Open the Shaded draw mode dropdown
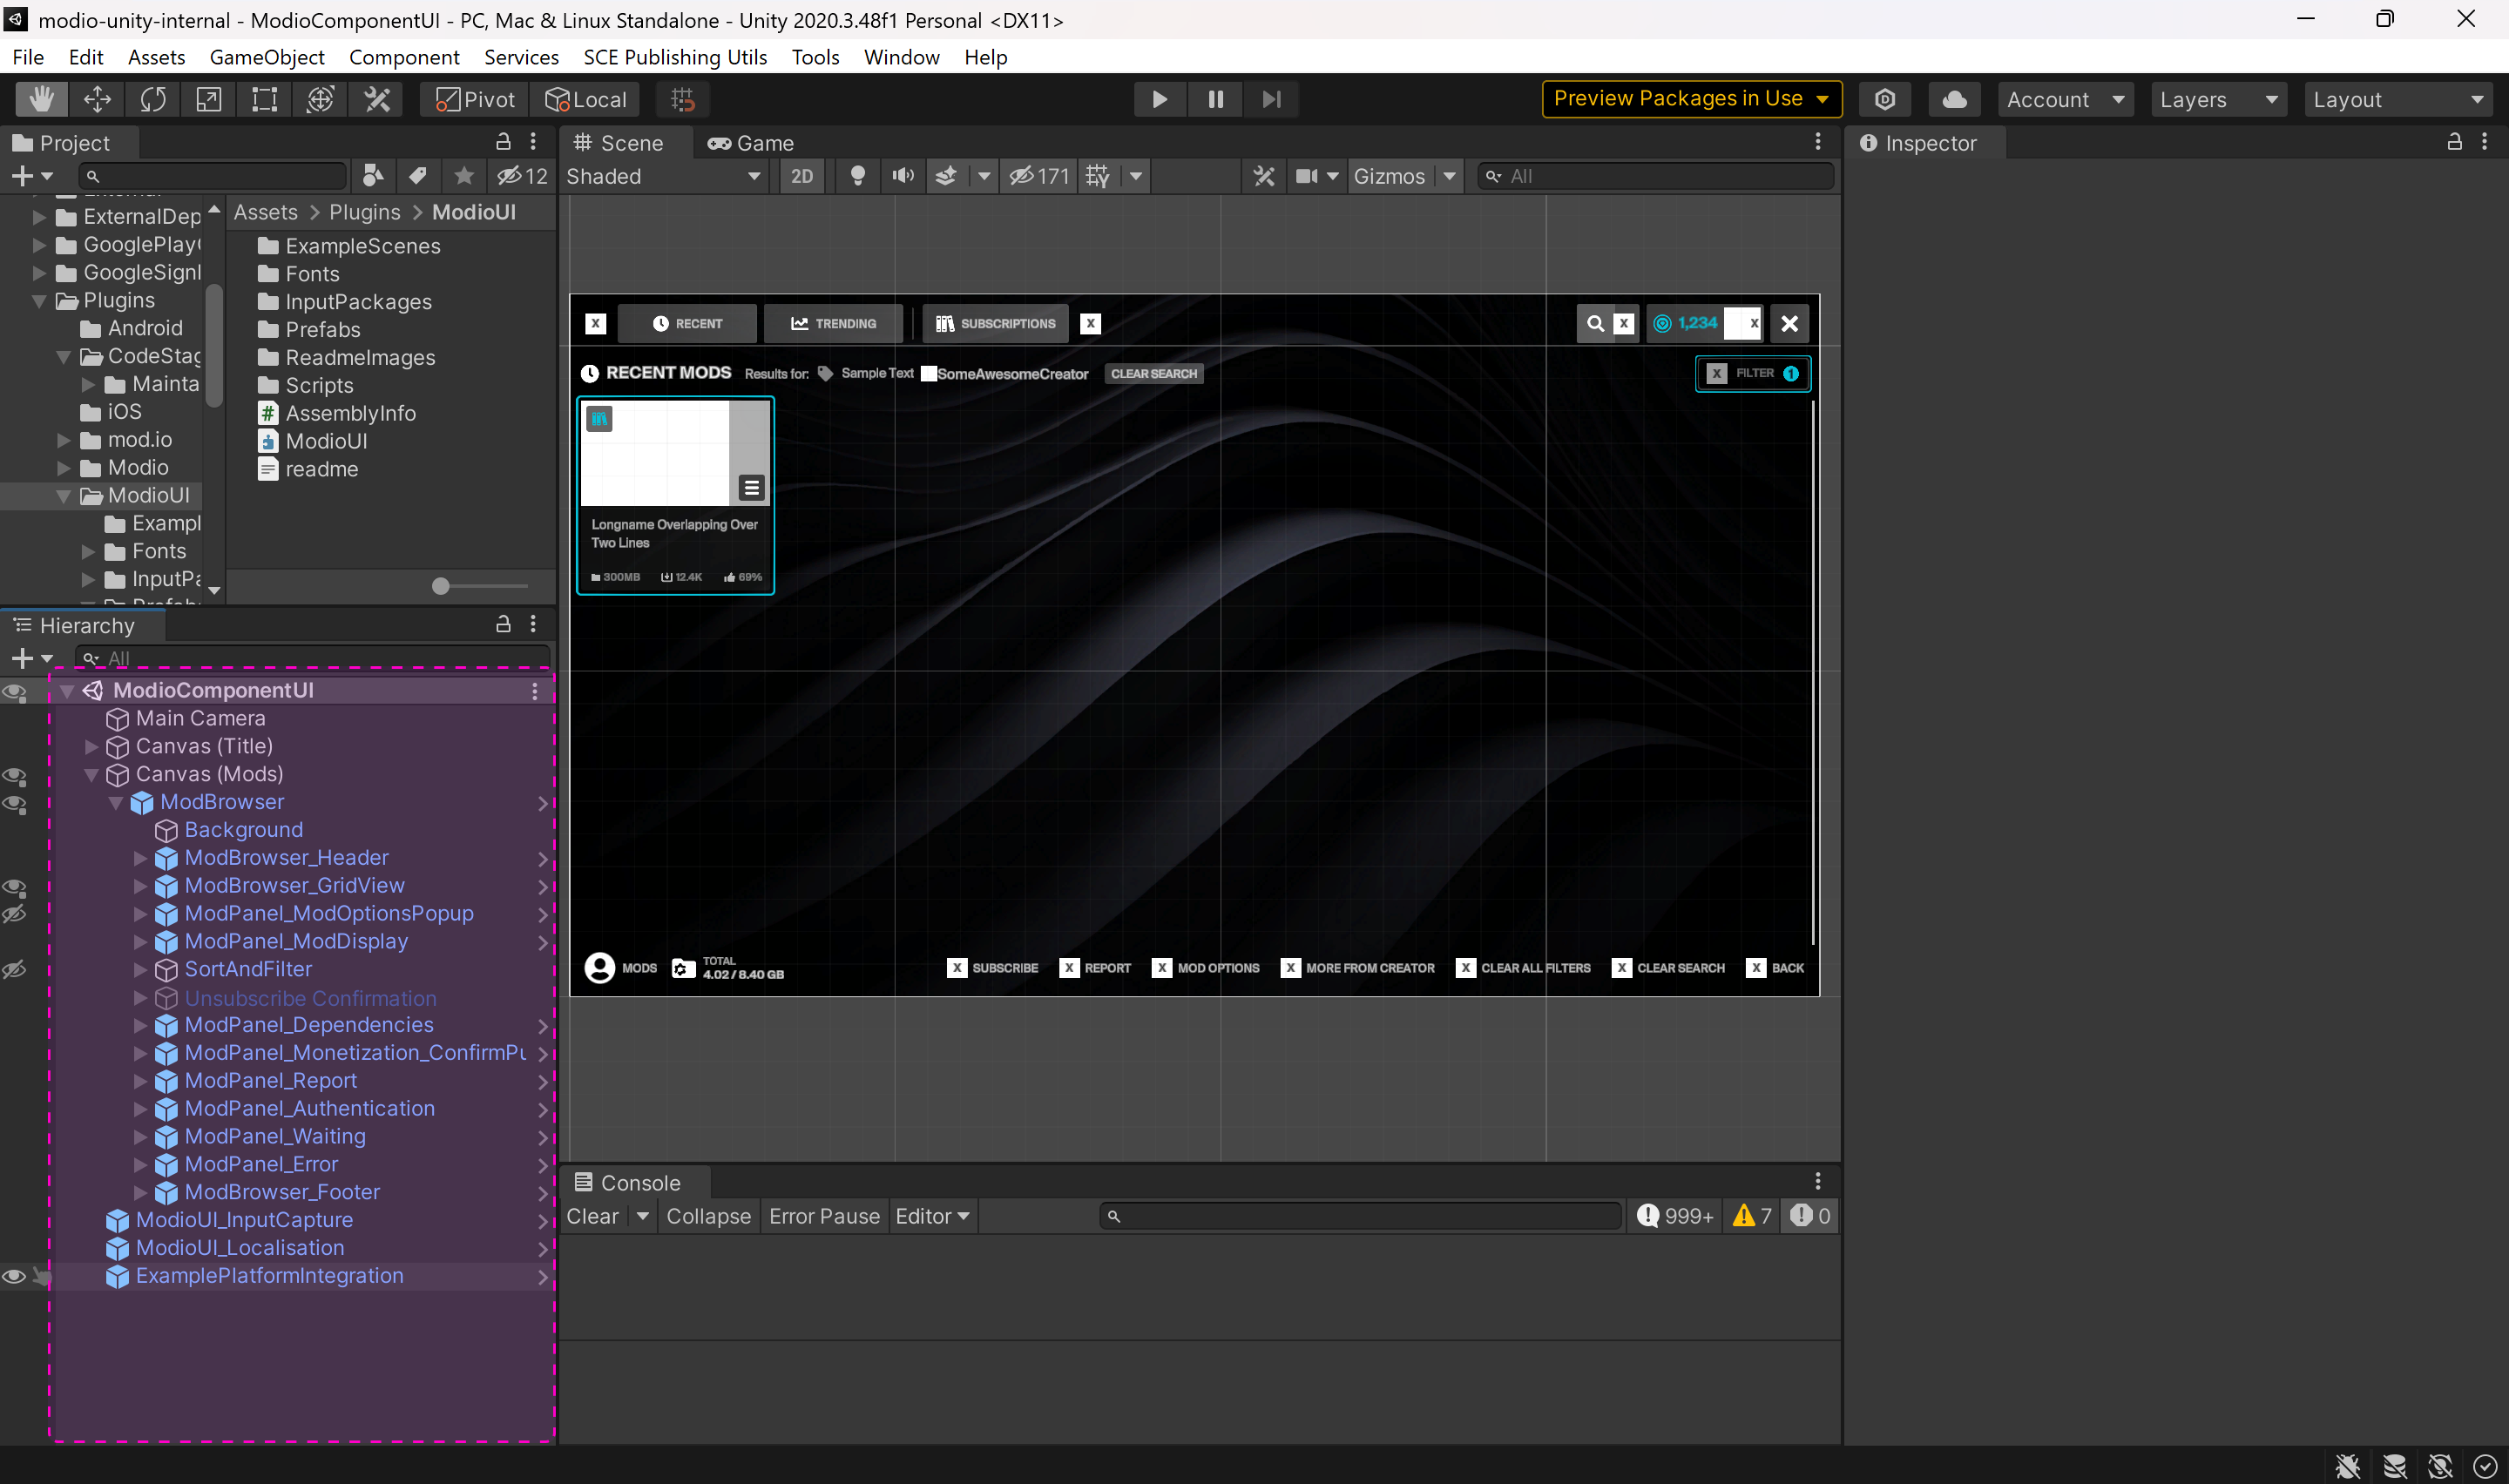Image resolution: width=2509 pixels, height=1484 pixels. [x=664, y=176]
